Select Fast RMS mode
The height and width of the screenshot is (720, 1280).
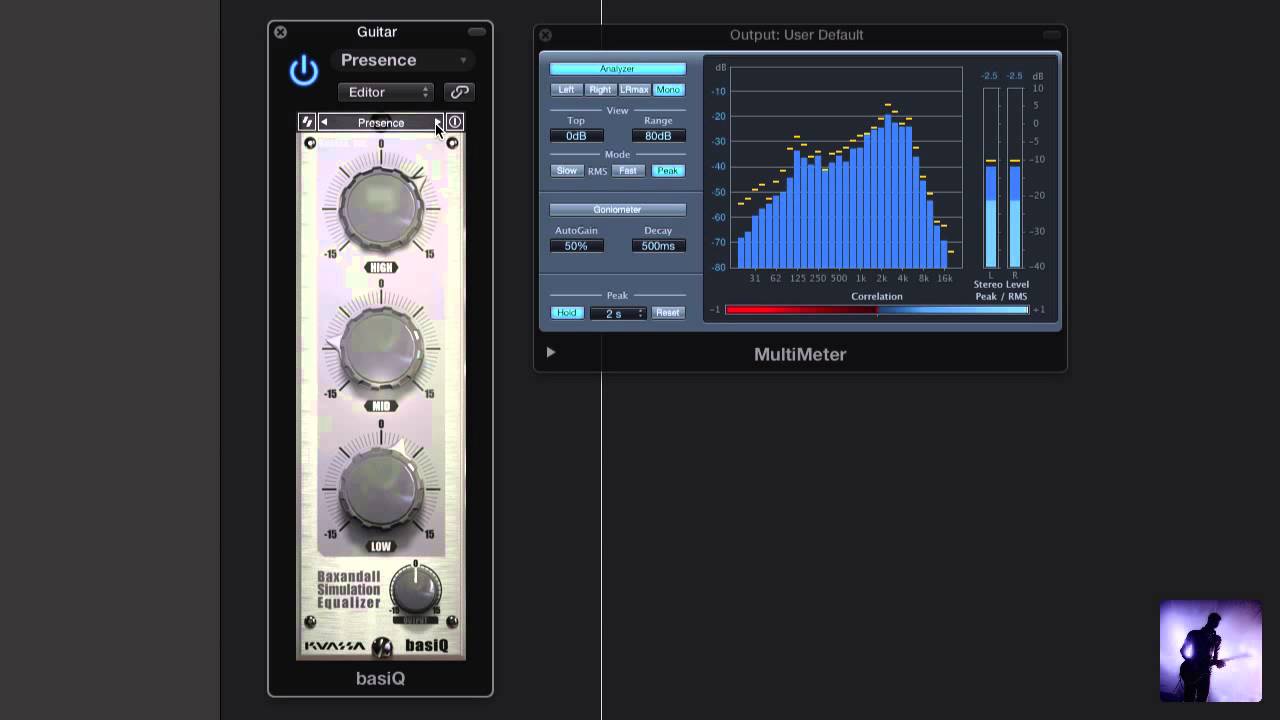627,171
